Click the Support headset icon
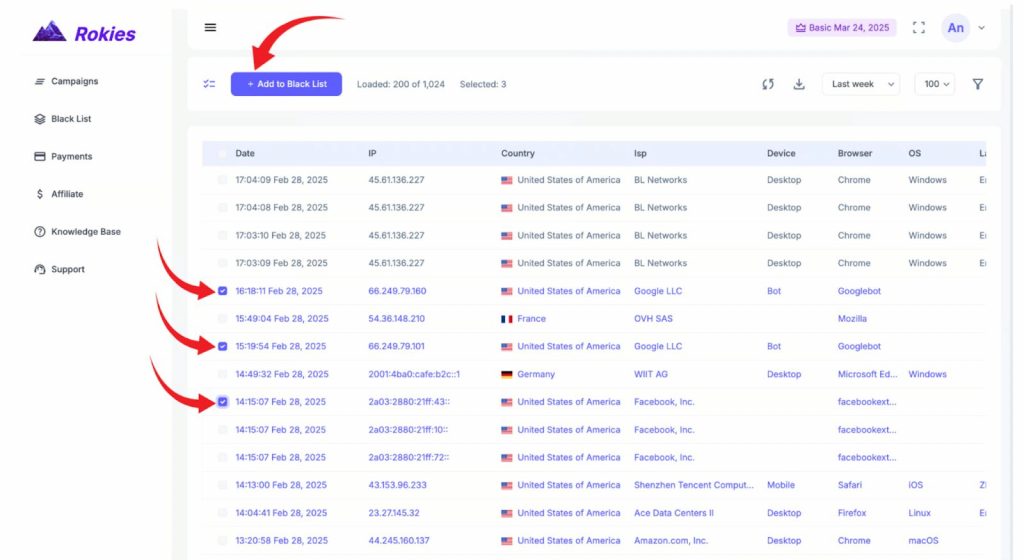The height and width of the screenshot is (560, 1024). tap(40, 269)
